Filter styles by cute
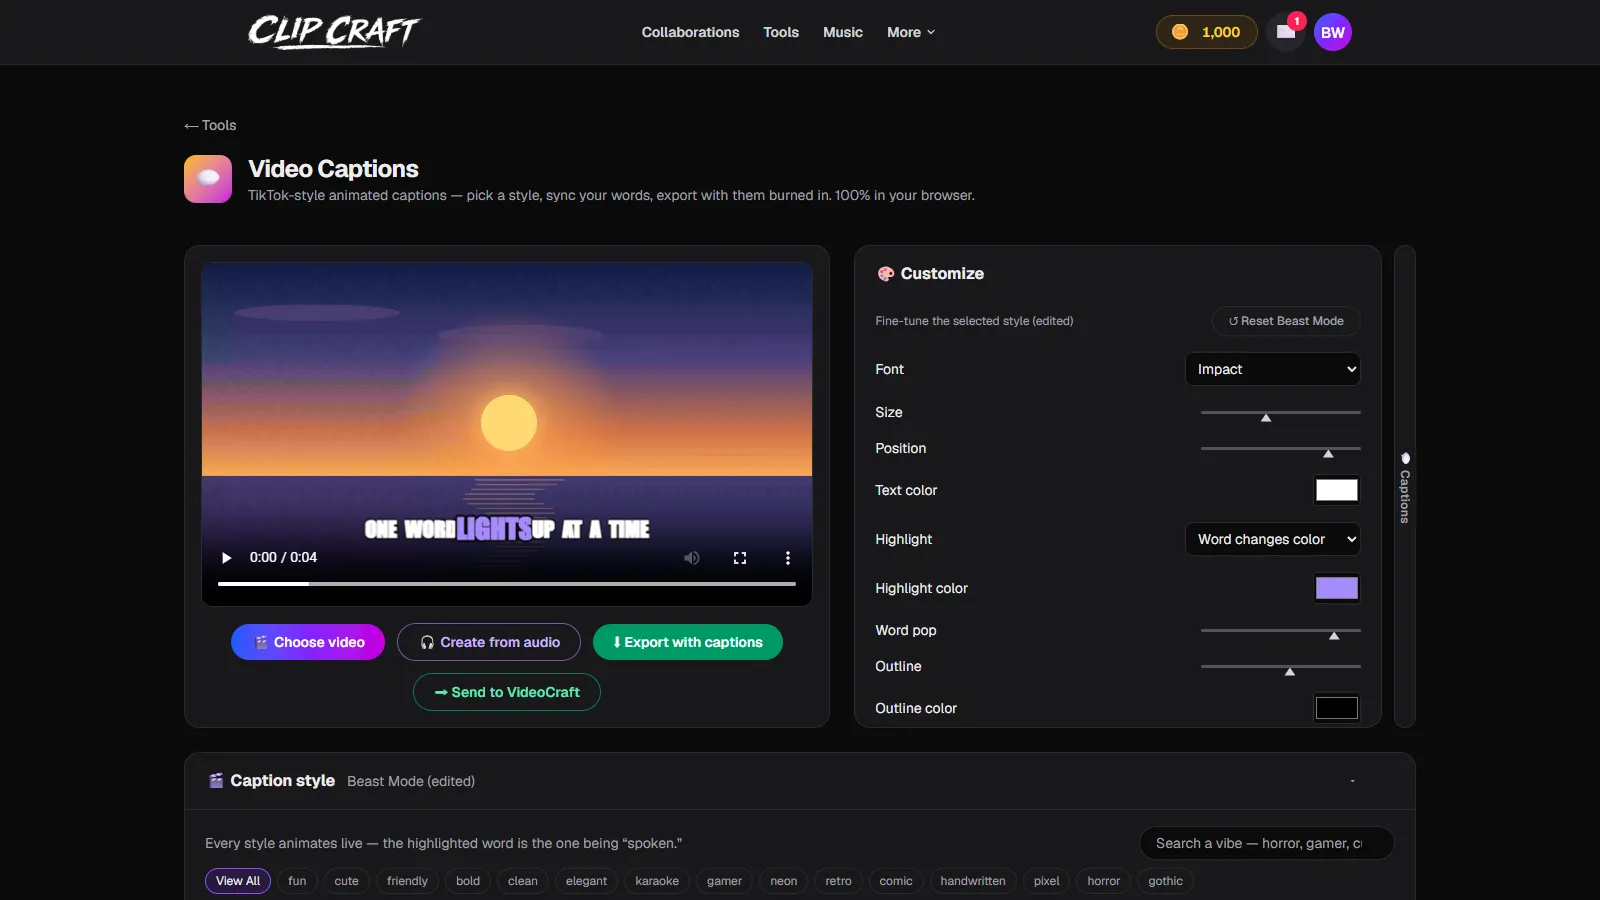This screenshot has width=1600, height=900. (346, 881)
